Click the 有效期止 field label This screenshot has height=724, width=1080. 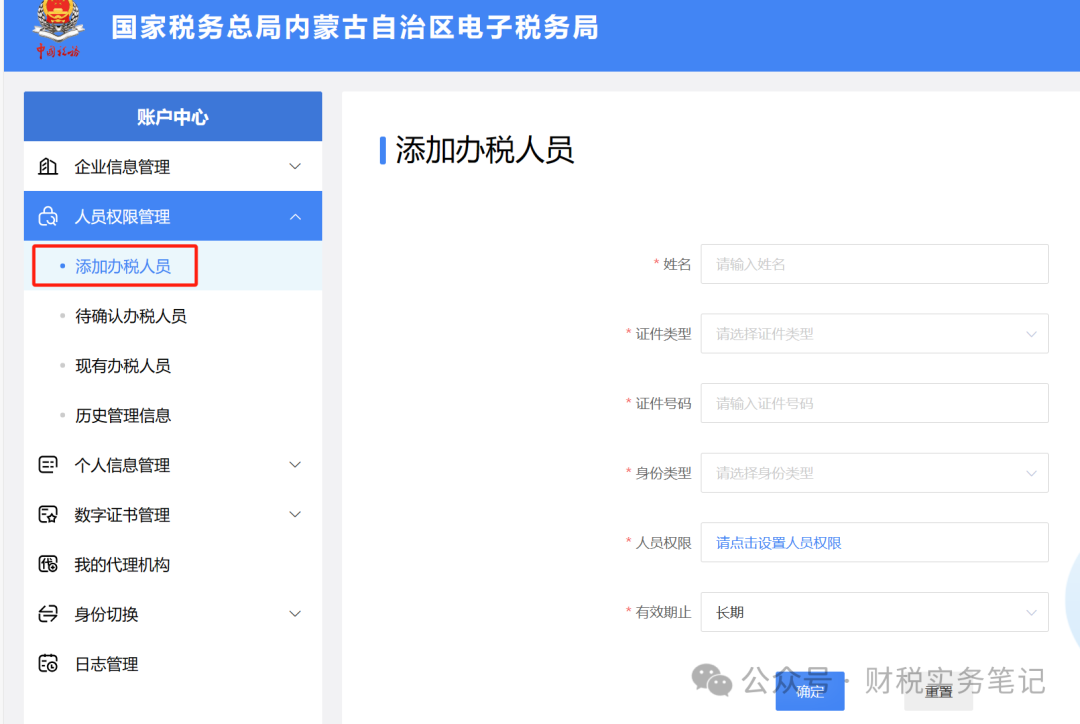coord(663,612)
